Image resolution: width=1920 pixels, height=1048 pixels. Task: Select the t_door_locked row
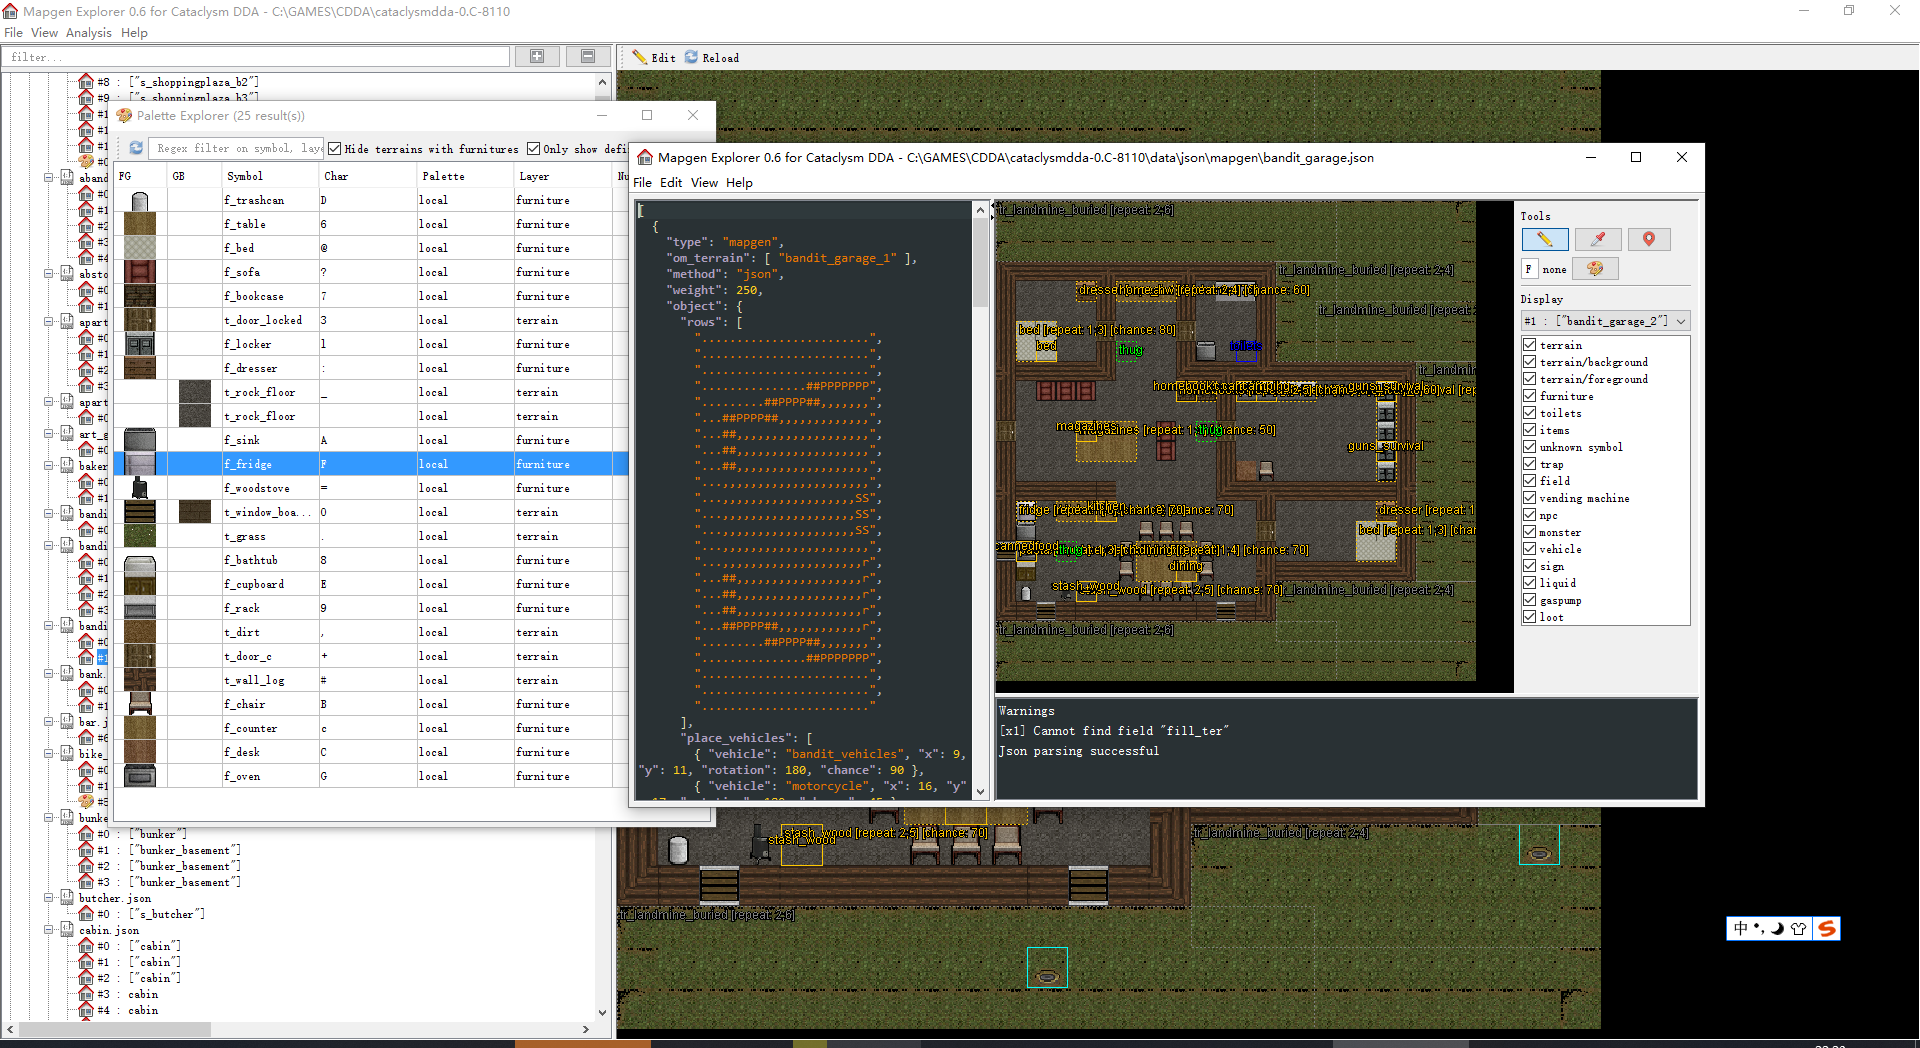371,320
